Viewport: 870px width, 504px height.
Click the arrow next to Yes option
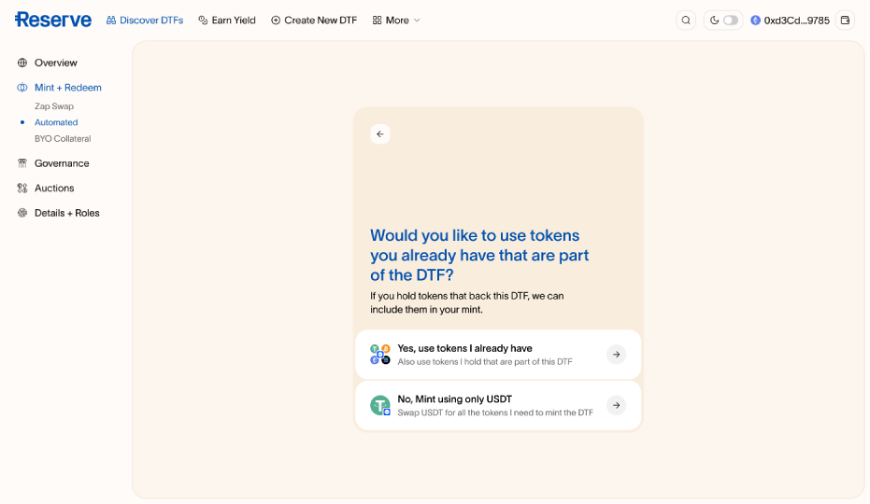[x=617, y=354]
